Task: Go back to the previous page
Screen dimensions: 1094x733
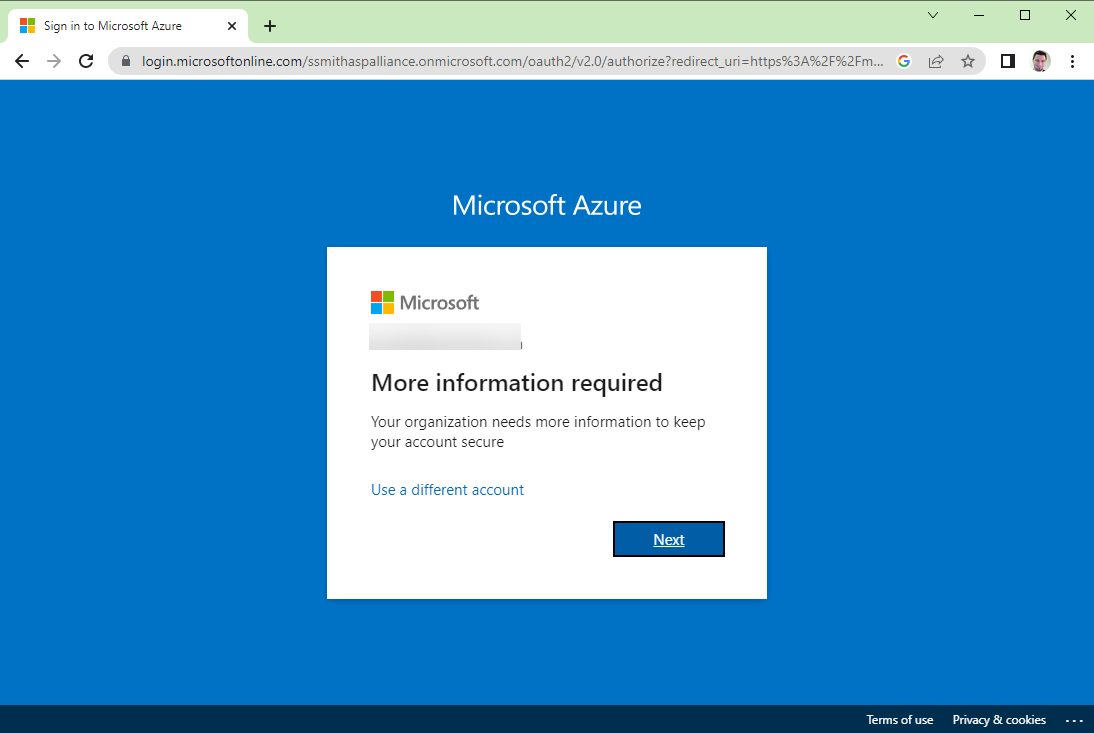Action: 22,61
